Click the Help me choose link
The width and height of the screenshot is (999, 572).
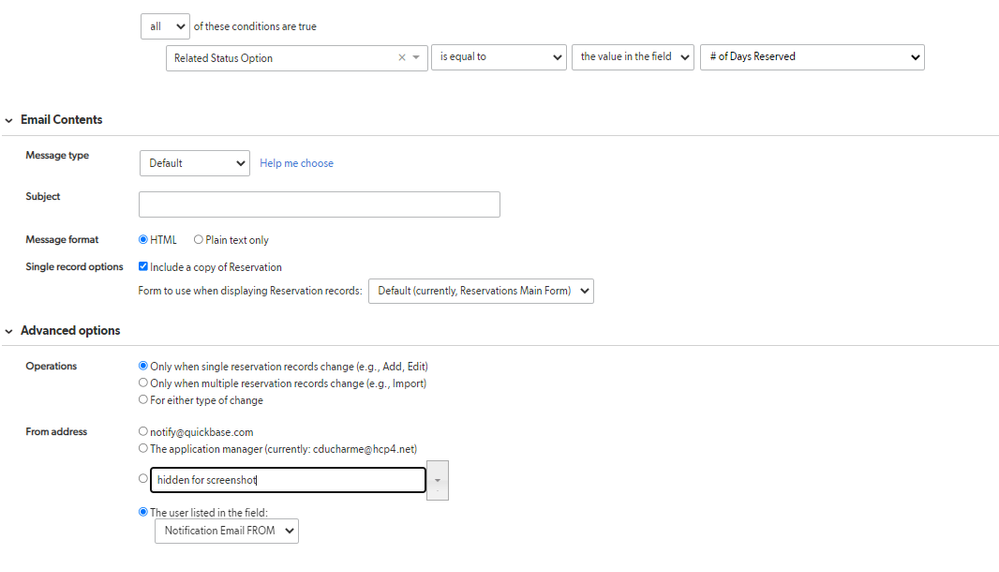[296, 163]
